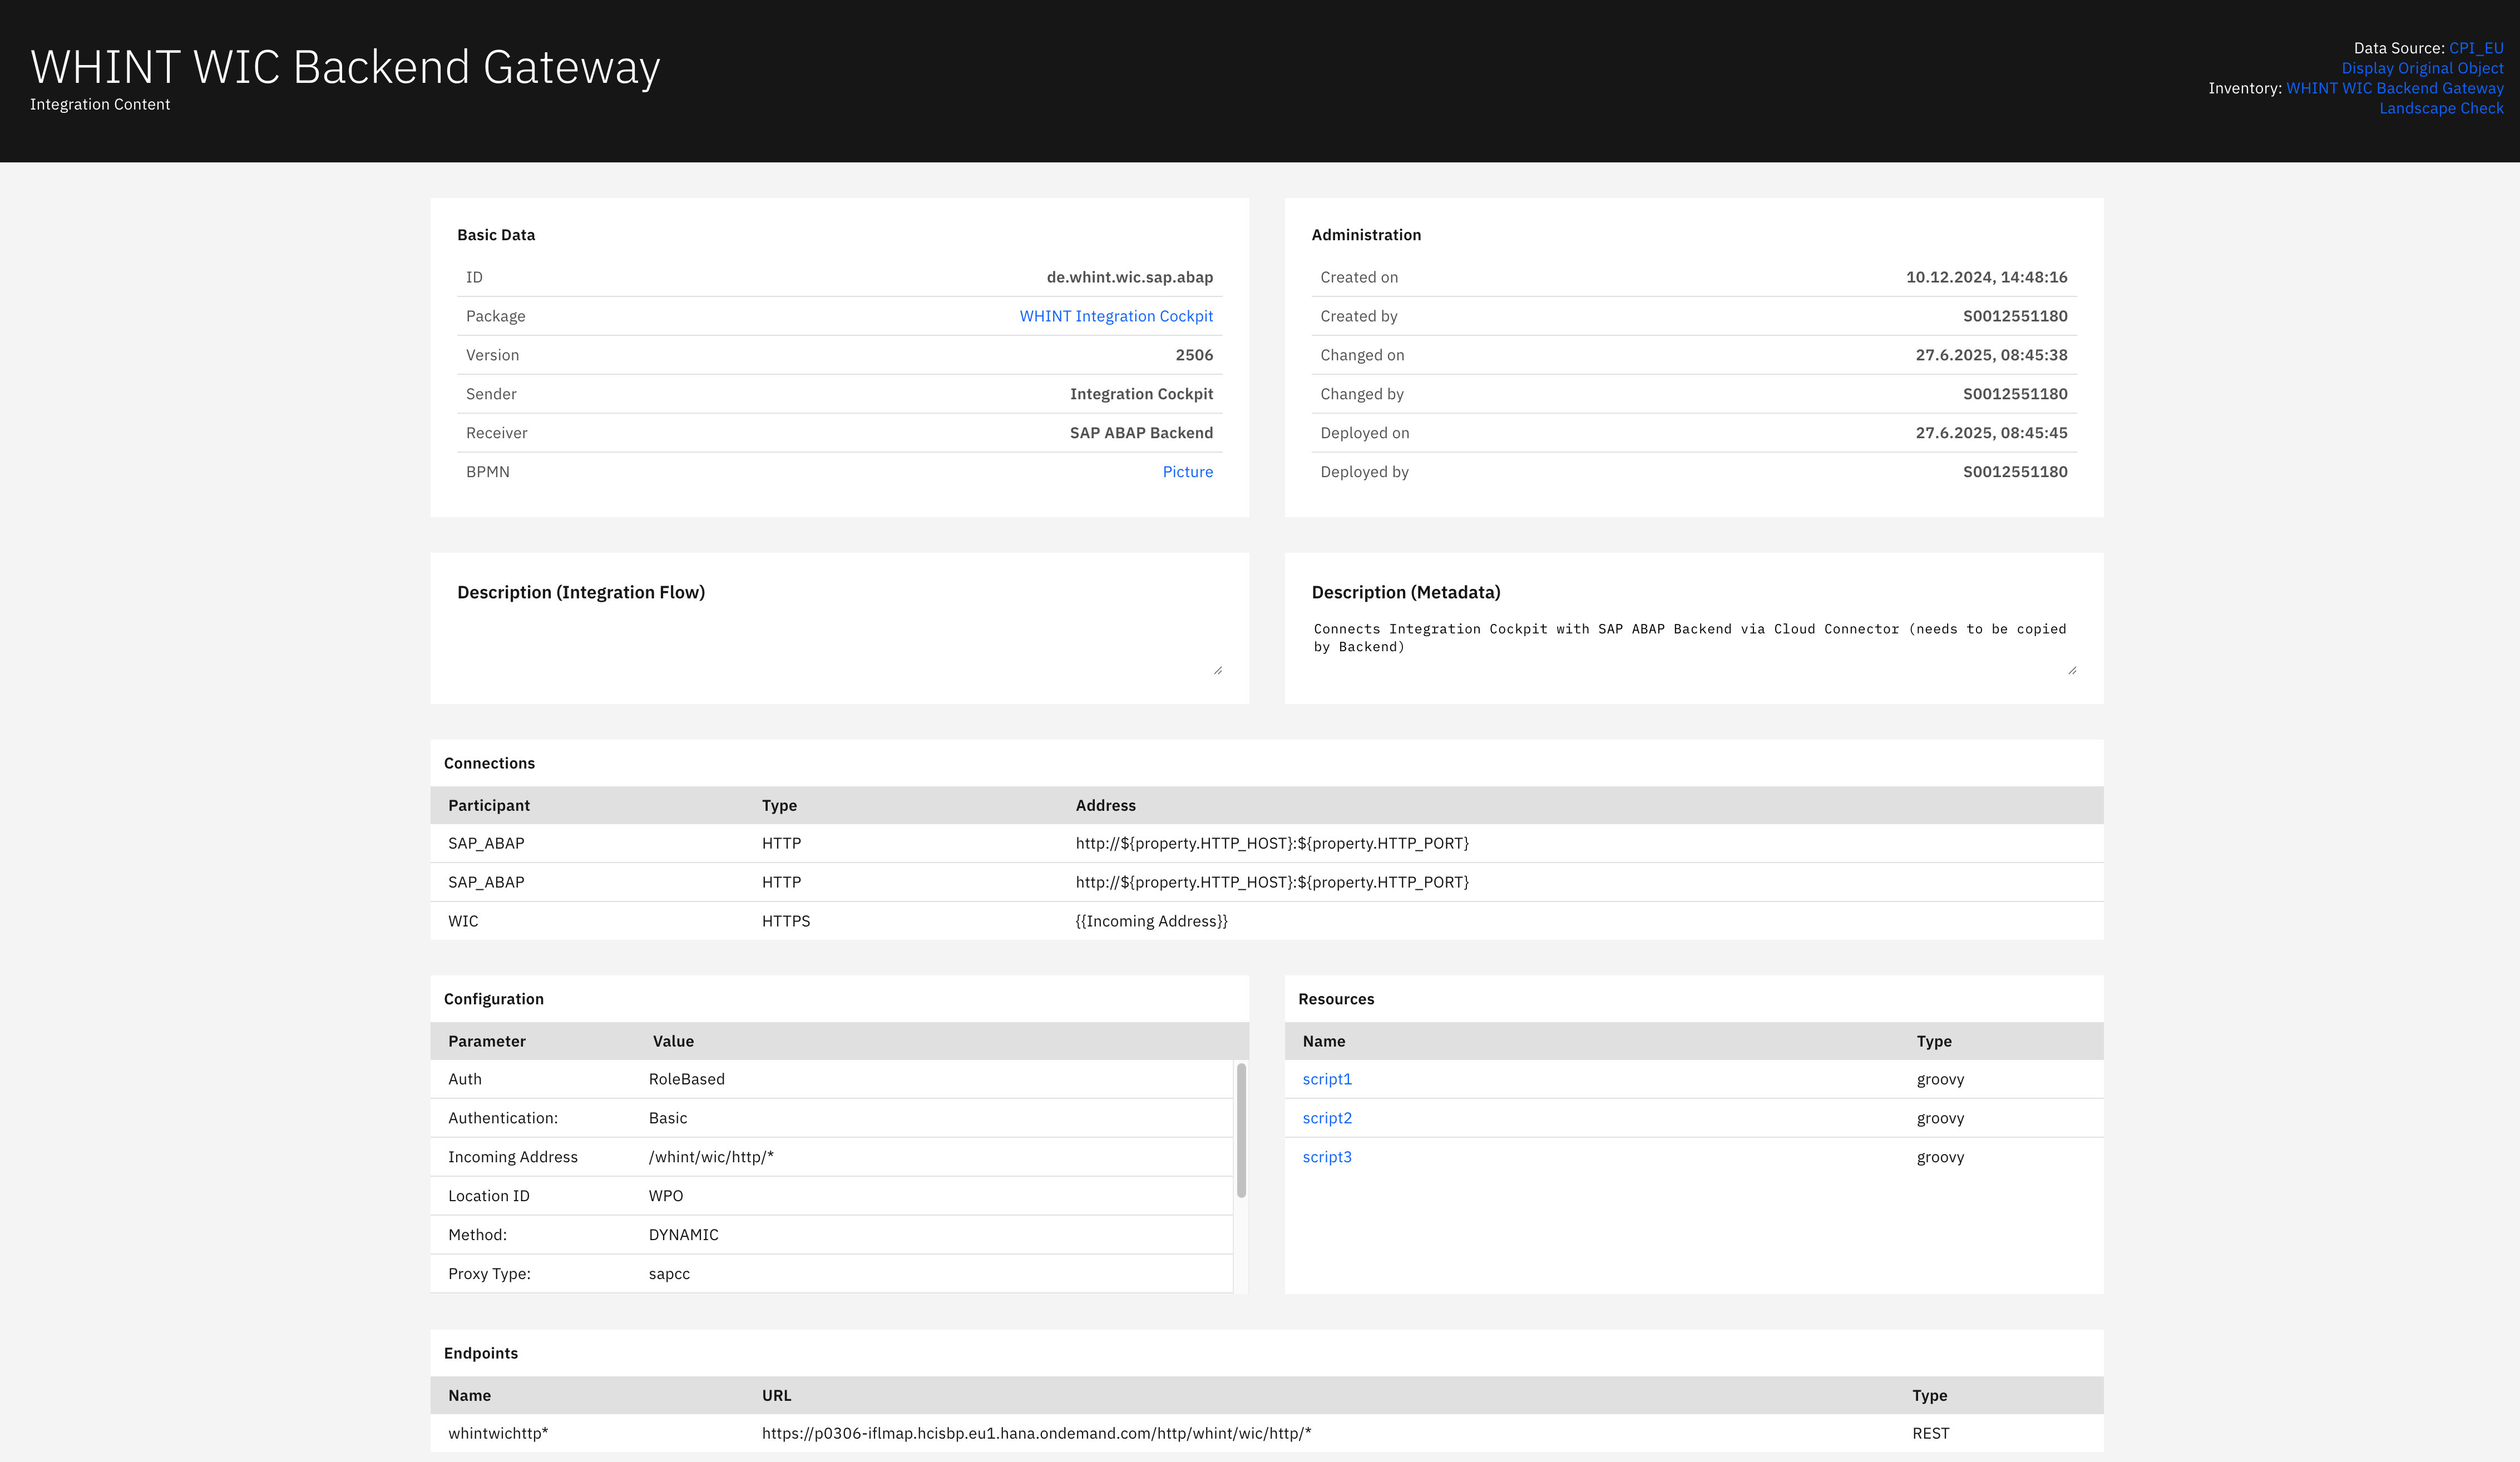Click resize handle of Metadata description
The image size is (2520, 1462).
2072,670
